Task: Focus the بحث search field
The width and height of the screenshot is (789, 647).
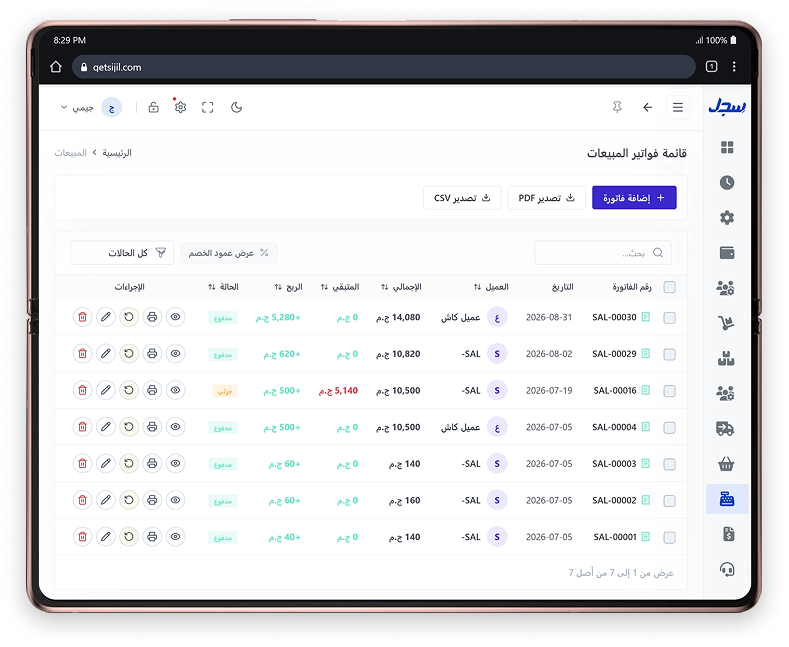Action: 603,253
